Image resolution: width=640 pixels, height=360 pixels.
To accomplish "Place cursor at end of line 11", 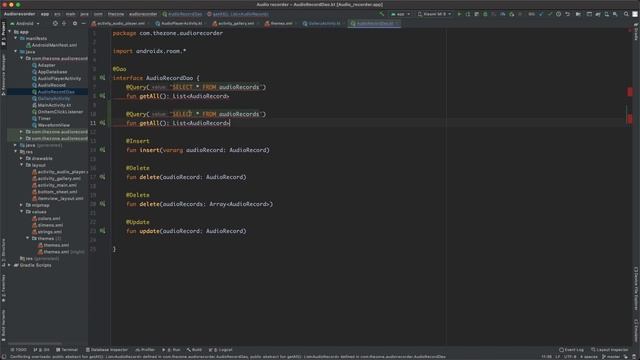I will [231, 123].
